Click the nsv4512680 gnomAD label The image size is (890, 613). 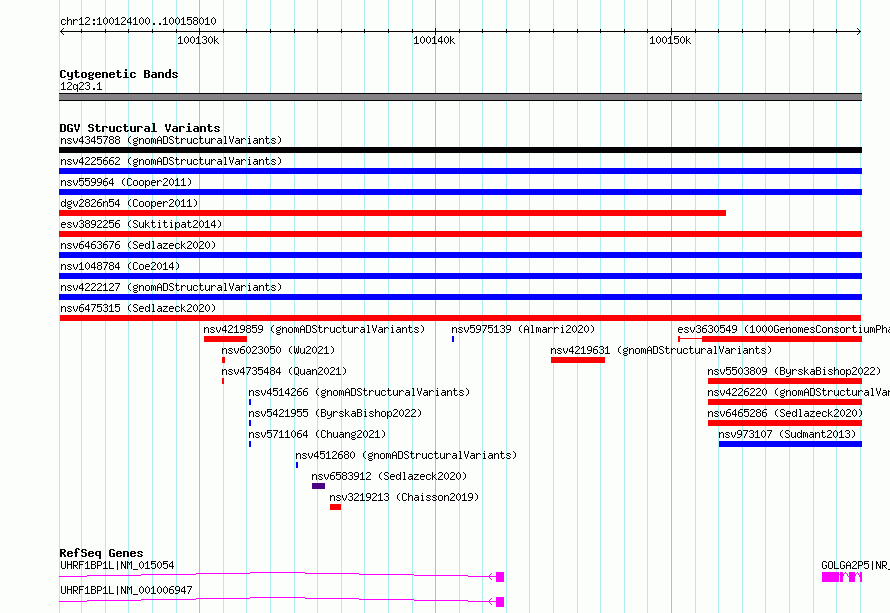[406, 455]
